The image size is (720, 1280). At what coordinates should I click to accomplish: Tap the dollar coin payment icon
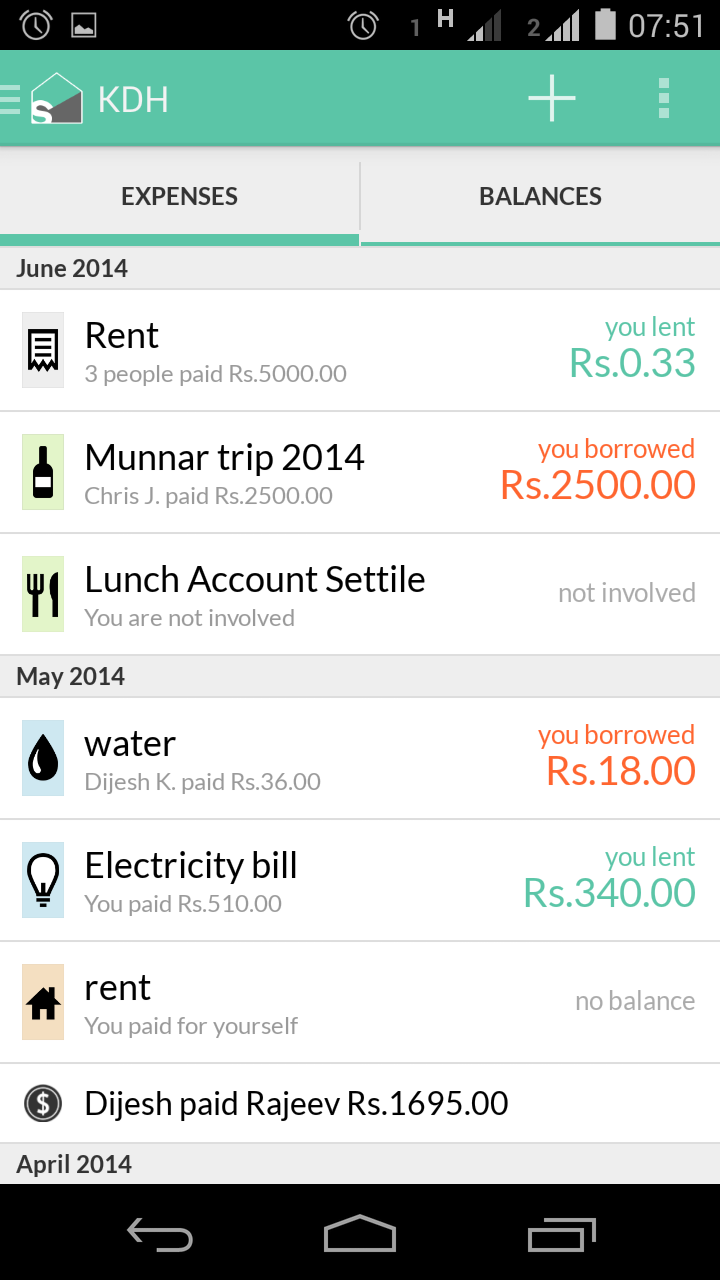pos(43,1104)
